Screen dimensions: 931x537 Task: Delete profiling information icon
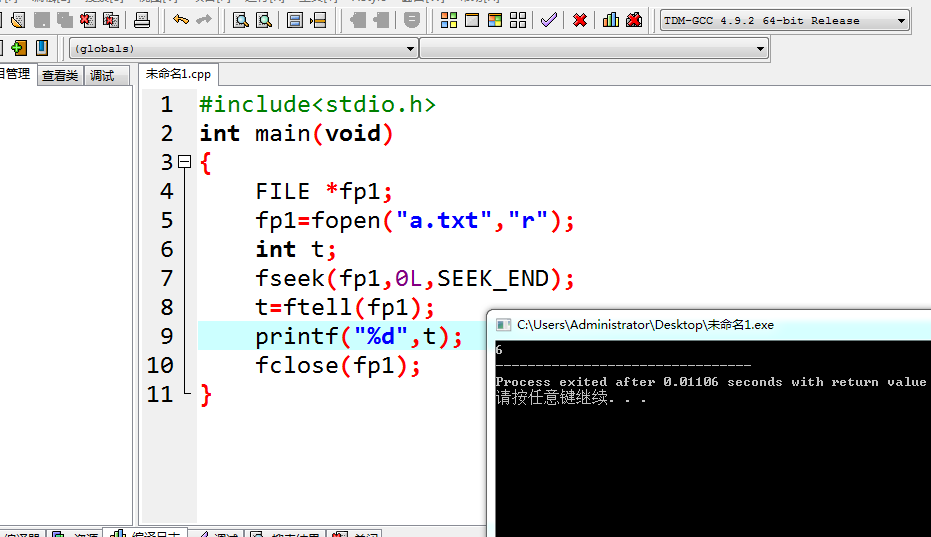pos(634,20)
